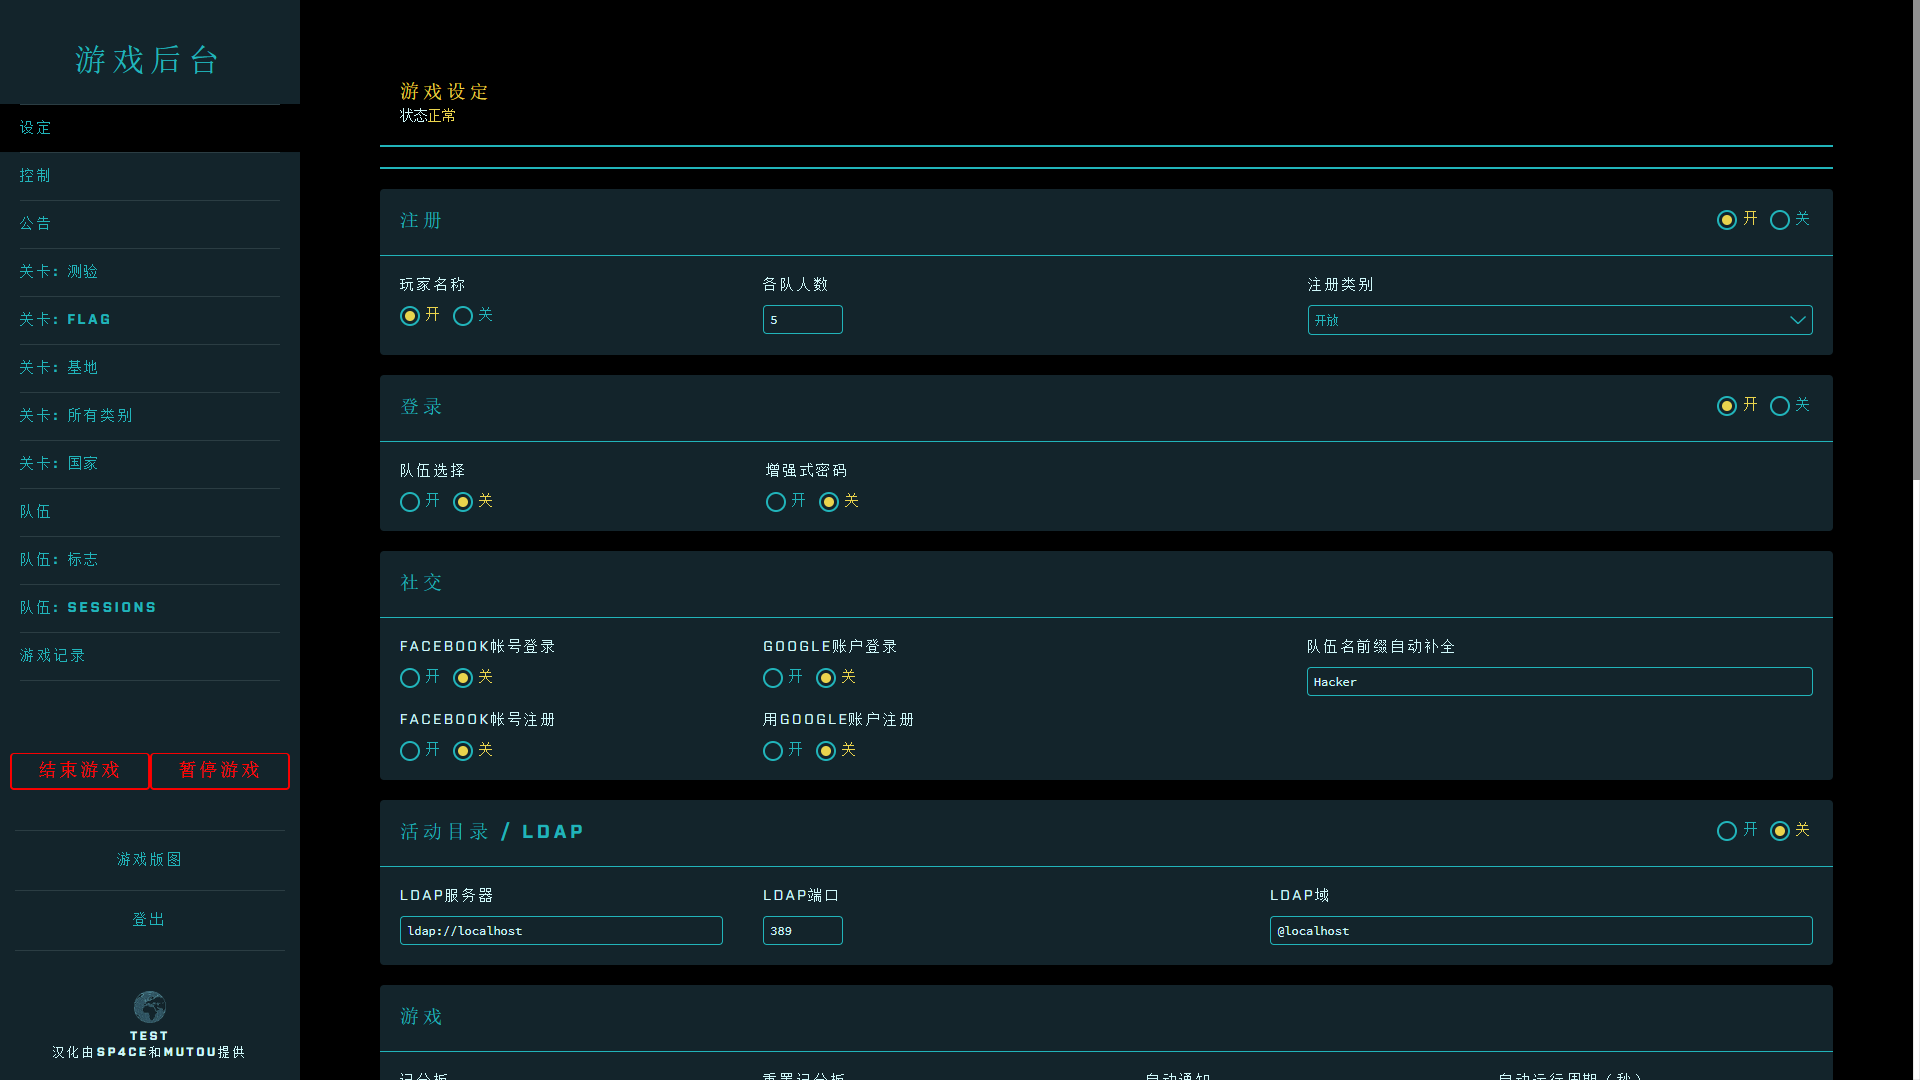Screen dimensions: 1920x1080
Task: Open the 控制 section in the sidebar
Action: click(x=35, y=175)
